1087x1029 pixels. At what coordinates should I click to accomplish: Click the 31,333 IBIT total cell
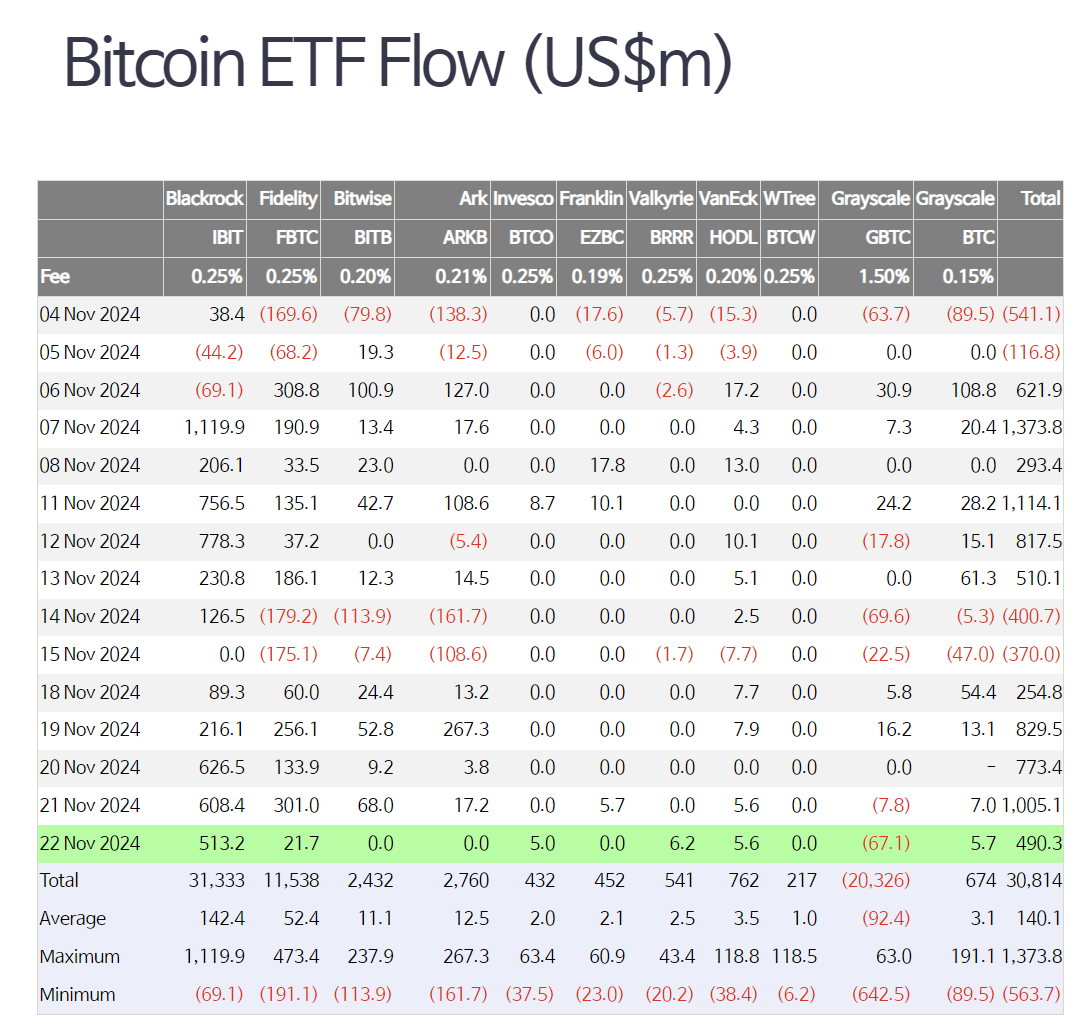pos(219,880)
